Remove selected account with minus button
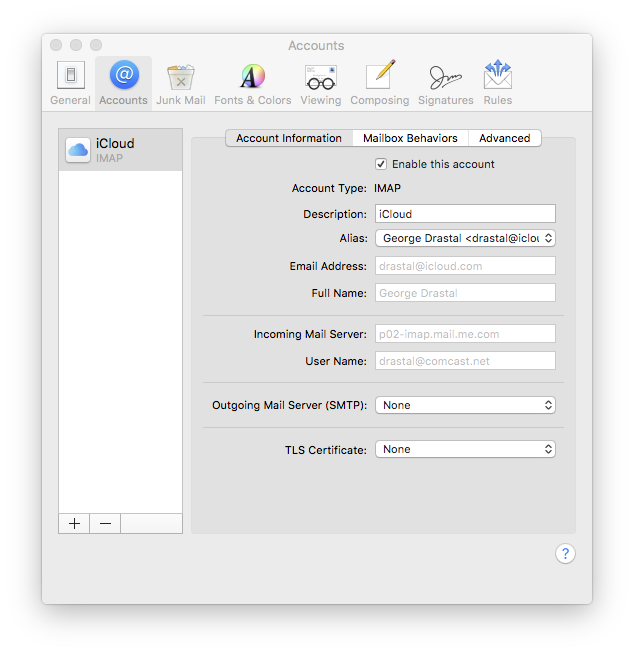 106,523
